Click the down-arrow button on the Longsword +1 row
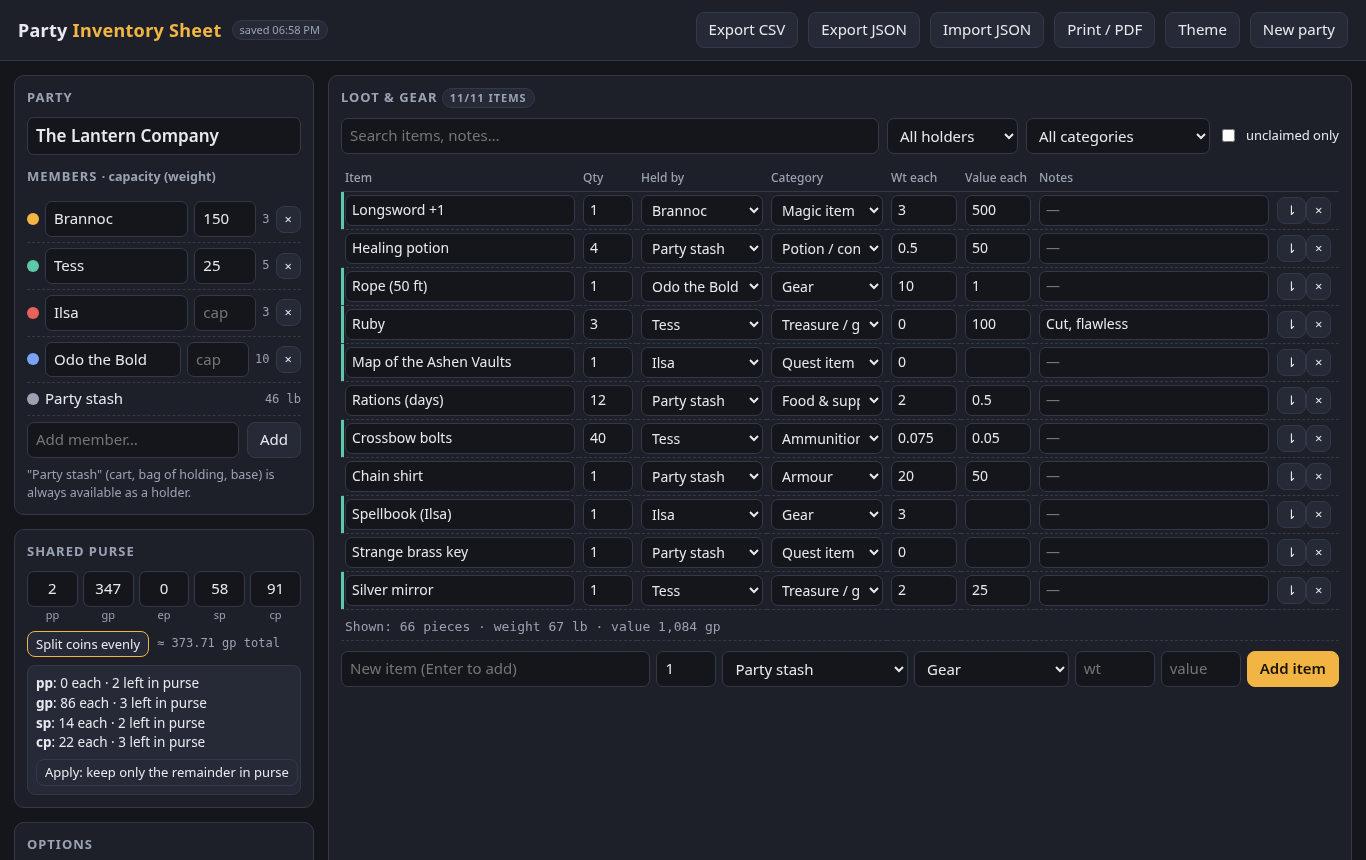Screen dimensions: 1366x860 (x=1291, y=210)
